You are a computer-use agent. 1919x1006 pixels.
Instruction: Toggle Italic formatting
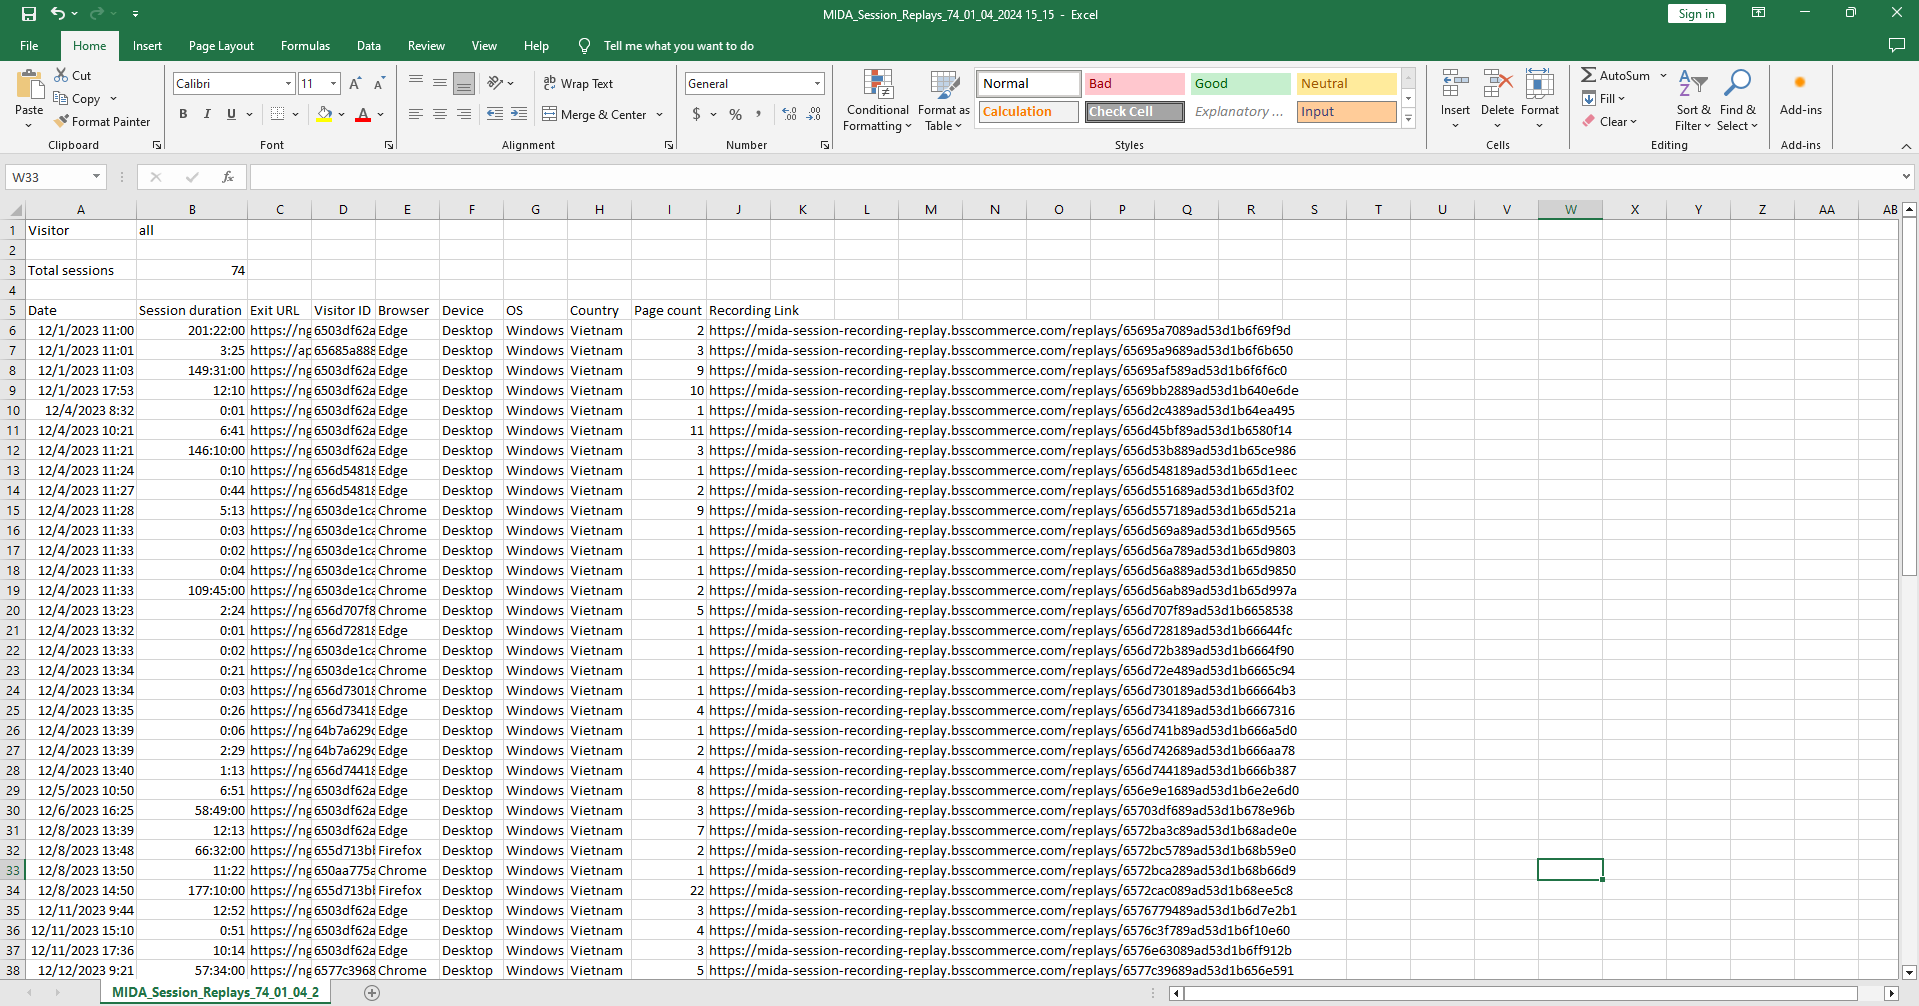click(x=207, y=114)
